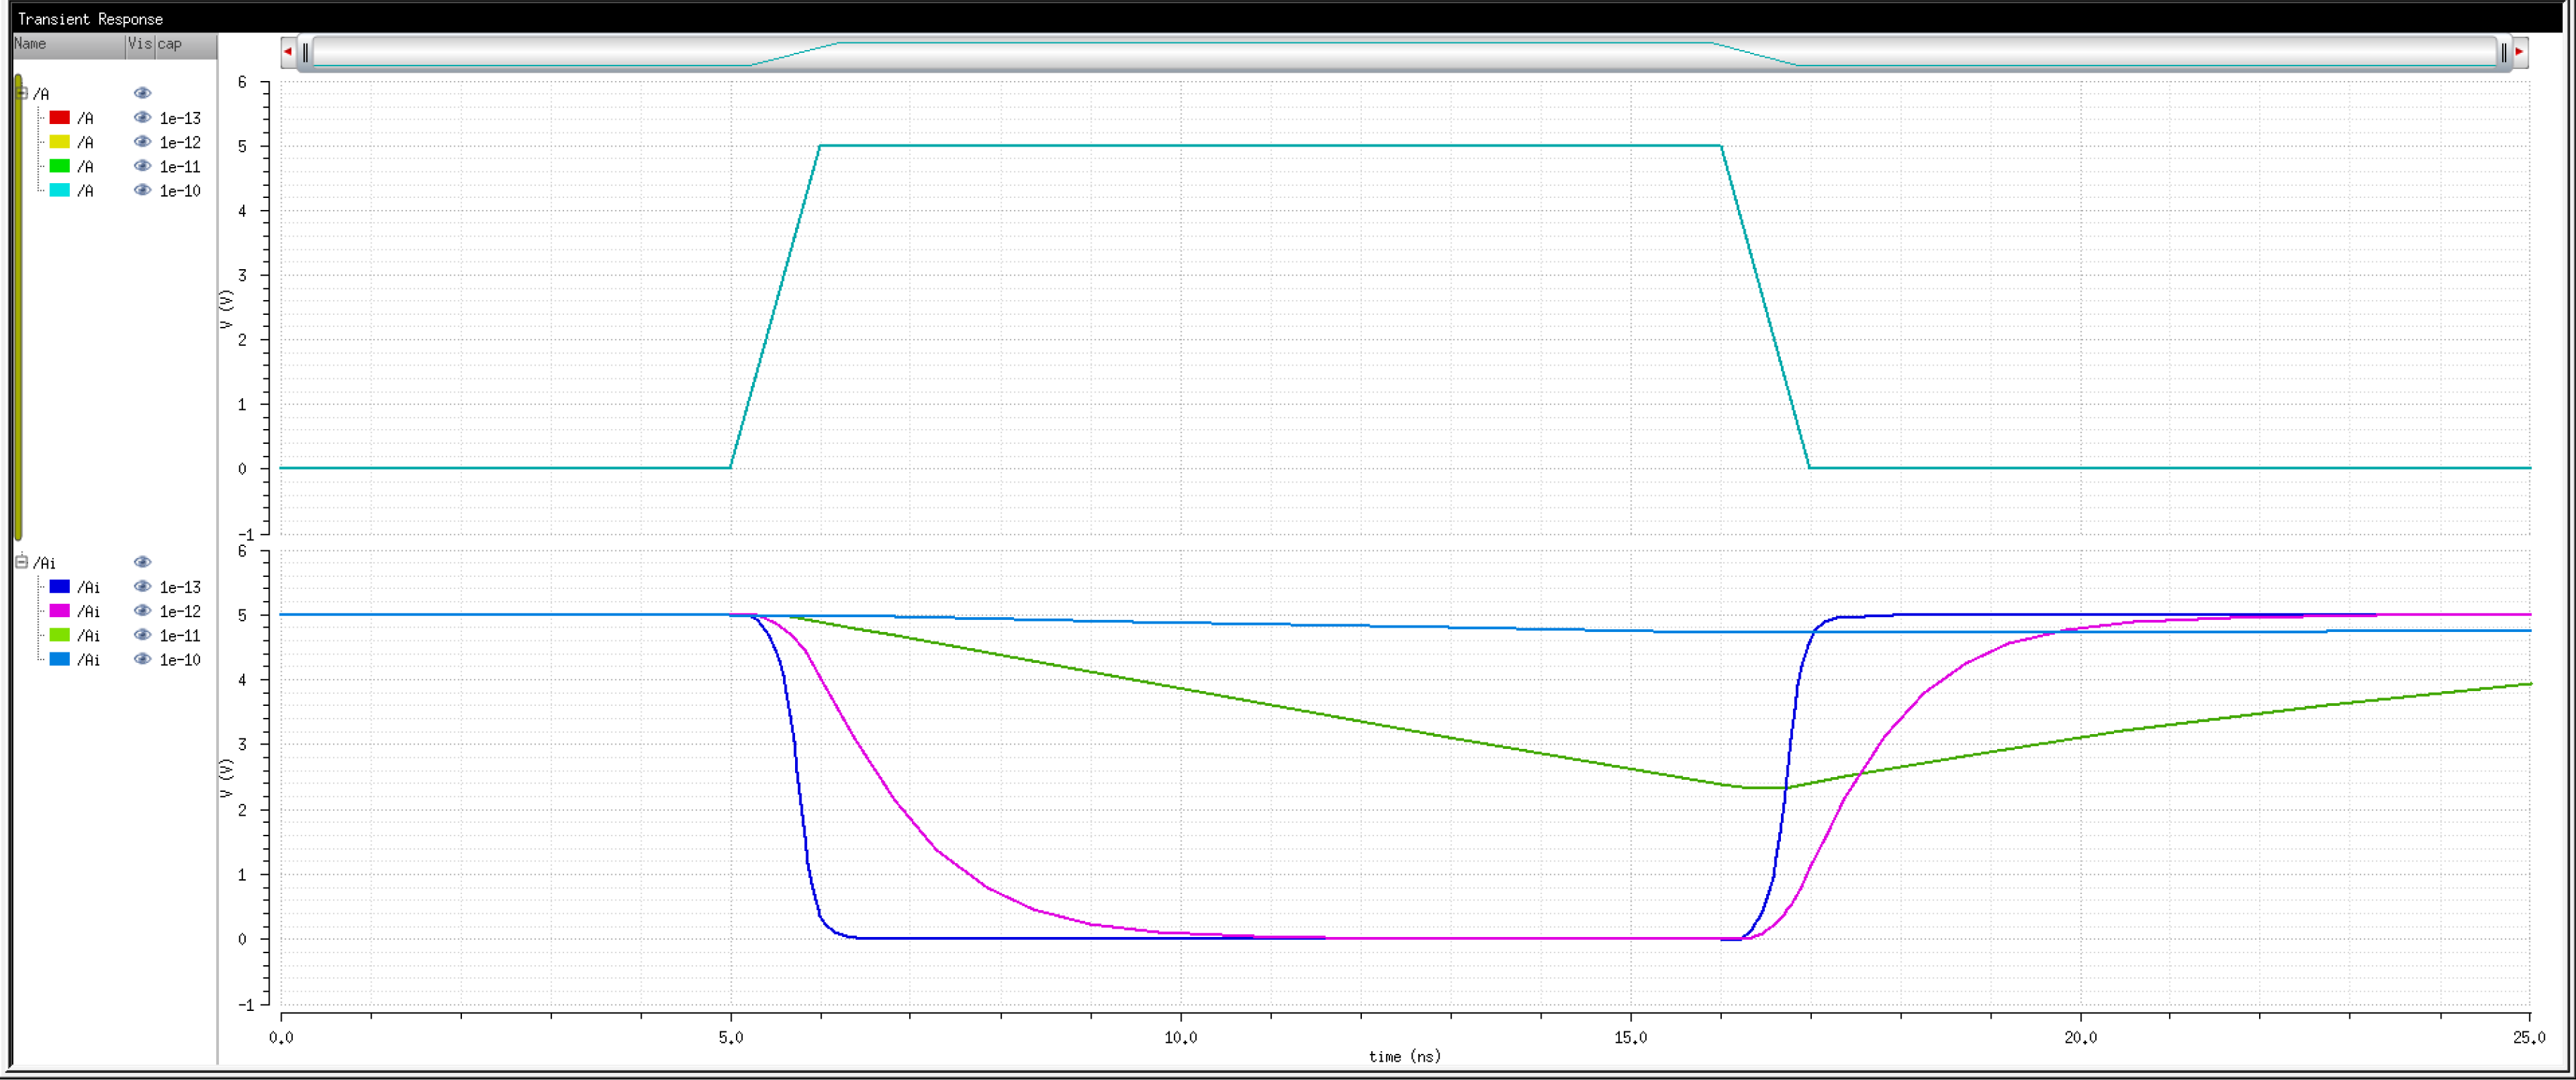This screenshot has width=2576, height=1080.
Task: Hide the /A 1e-10 cyan trace
Action: 142,190
